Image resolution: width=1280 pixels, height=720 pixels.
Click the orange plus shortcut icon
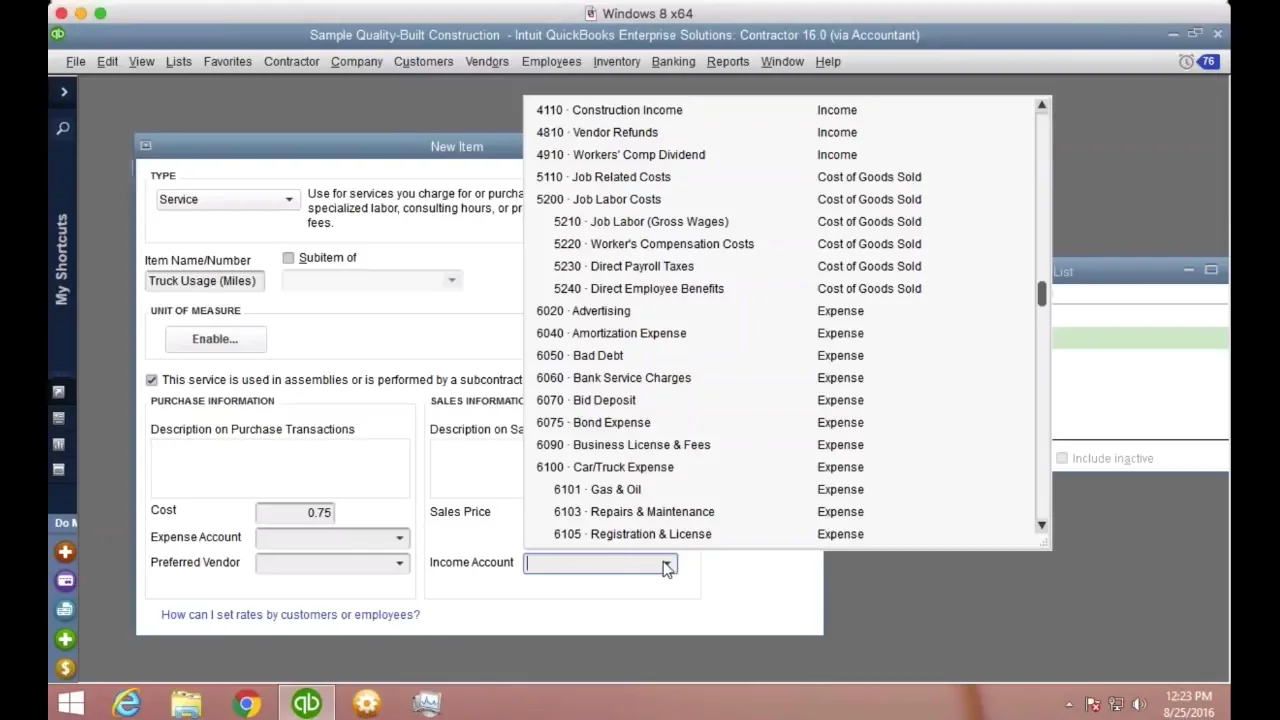coord(65,552)
